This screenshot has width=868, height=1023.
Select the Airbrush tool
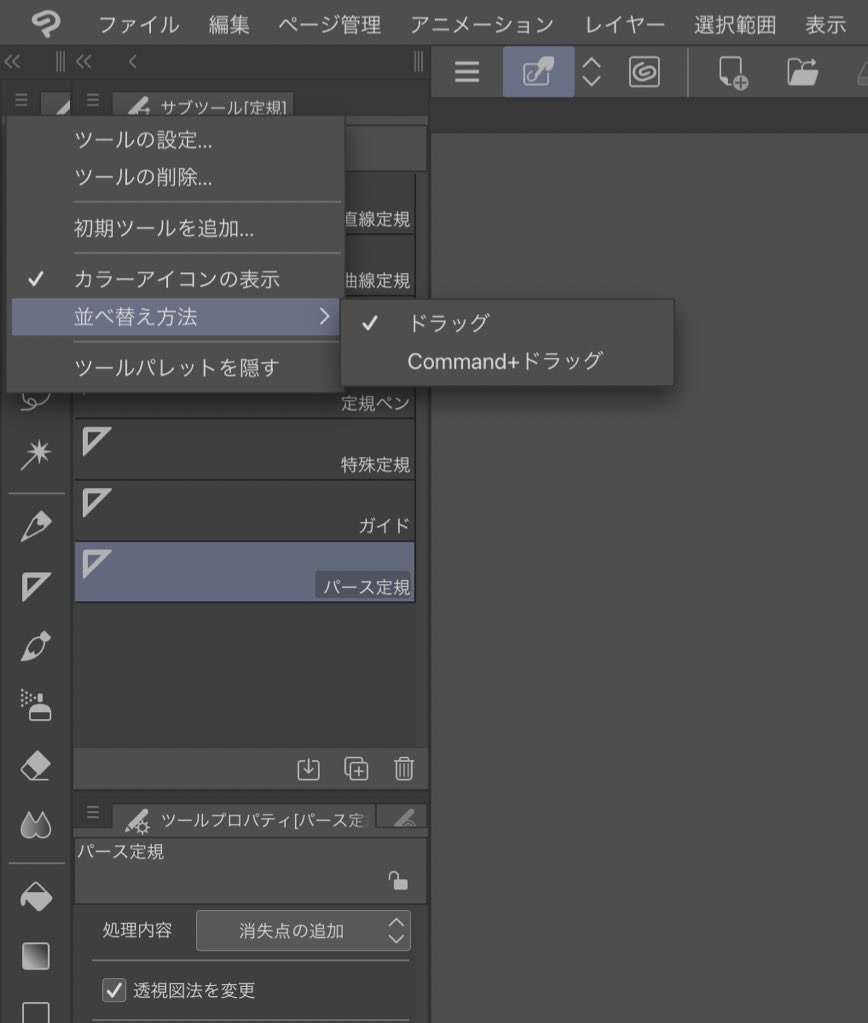pyautogui.click(x=35, y=706)
